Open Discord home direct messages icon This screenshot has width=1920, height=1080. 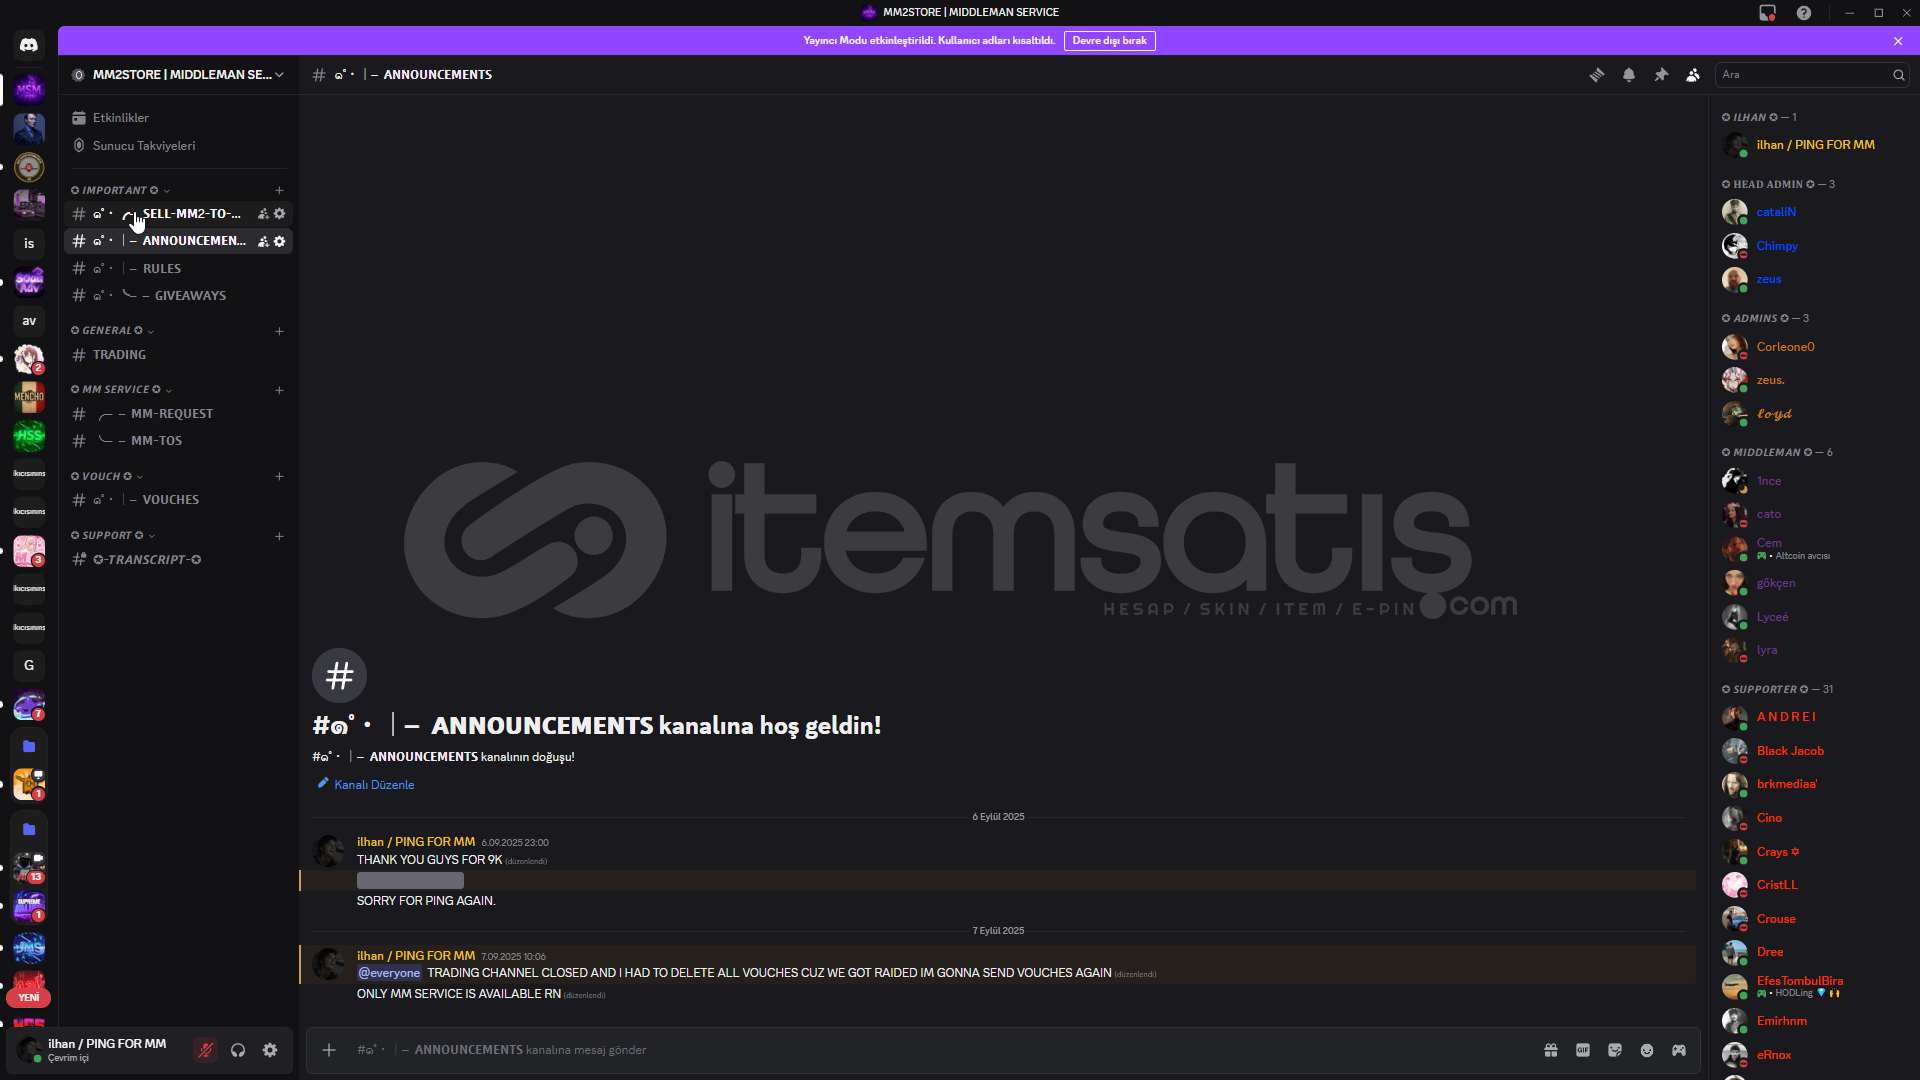(29, 45)
